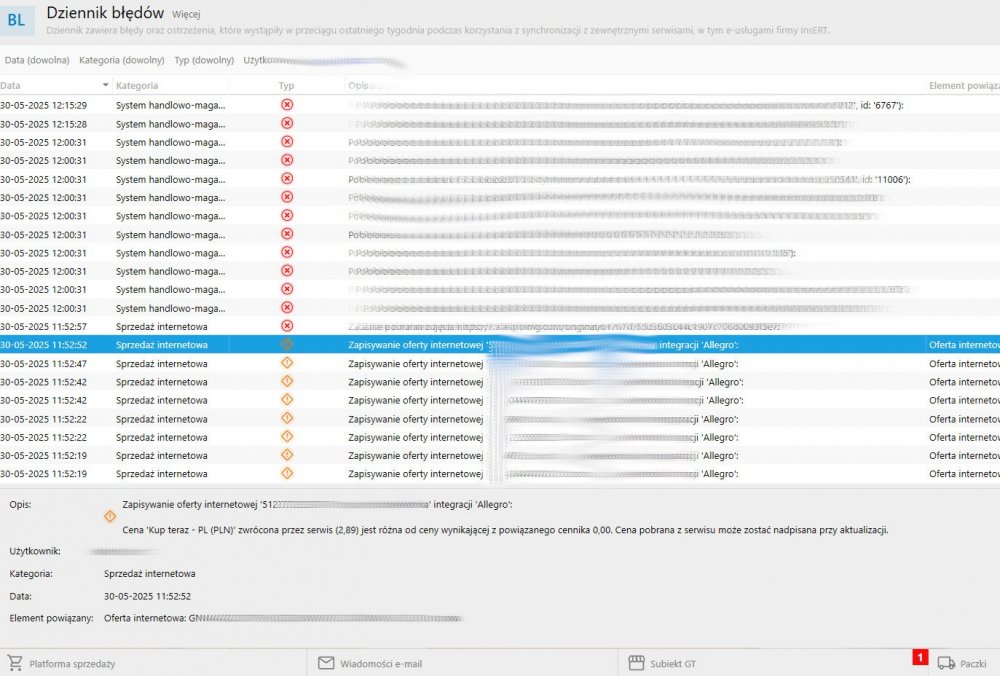Viewport: 1000px width, 676px height.
Task: Click the shopping cart Platforma sprzedaży icon
Action: pos(15,663)
